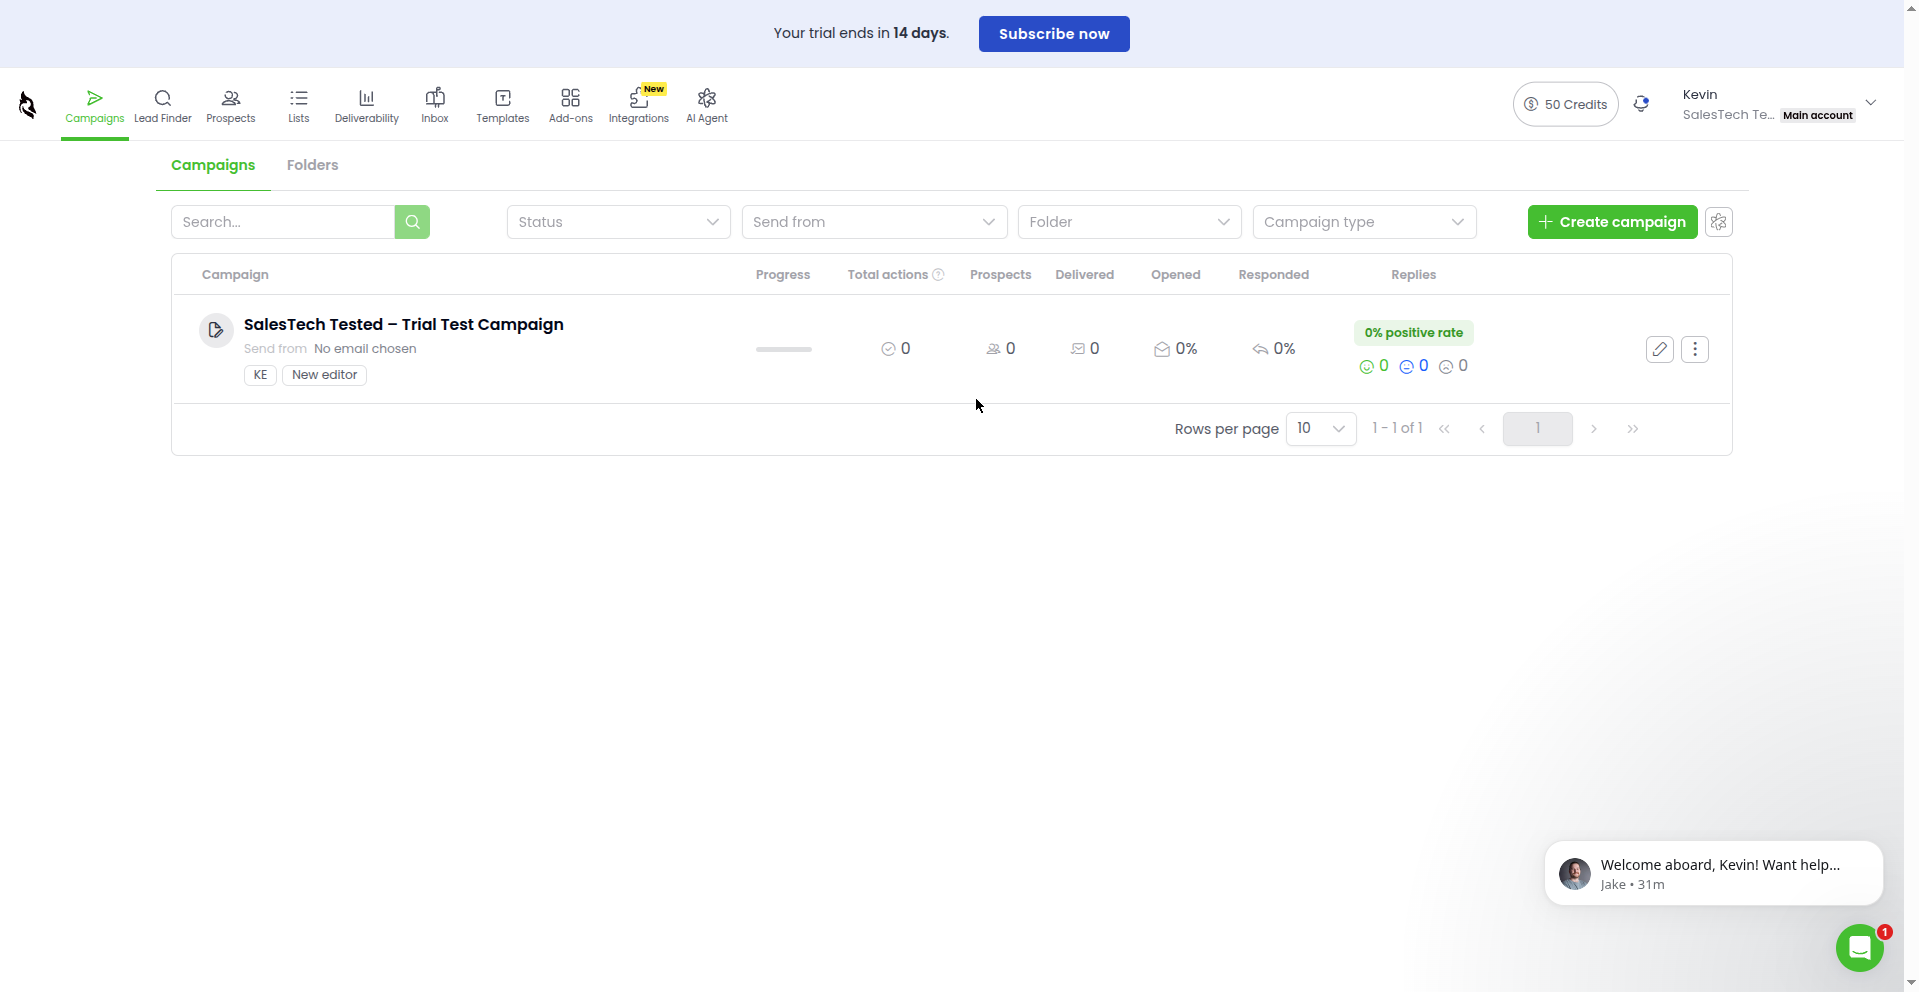Open table settings gear beside Create campaign
The height and width of the screenshot is (992, 1919).
click(x=1719, y=222)
